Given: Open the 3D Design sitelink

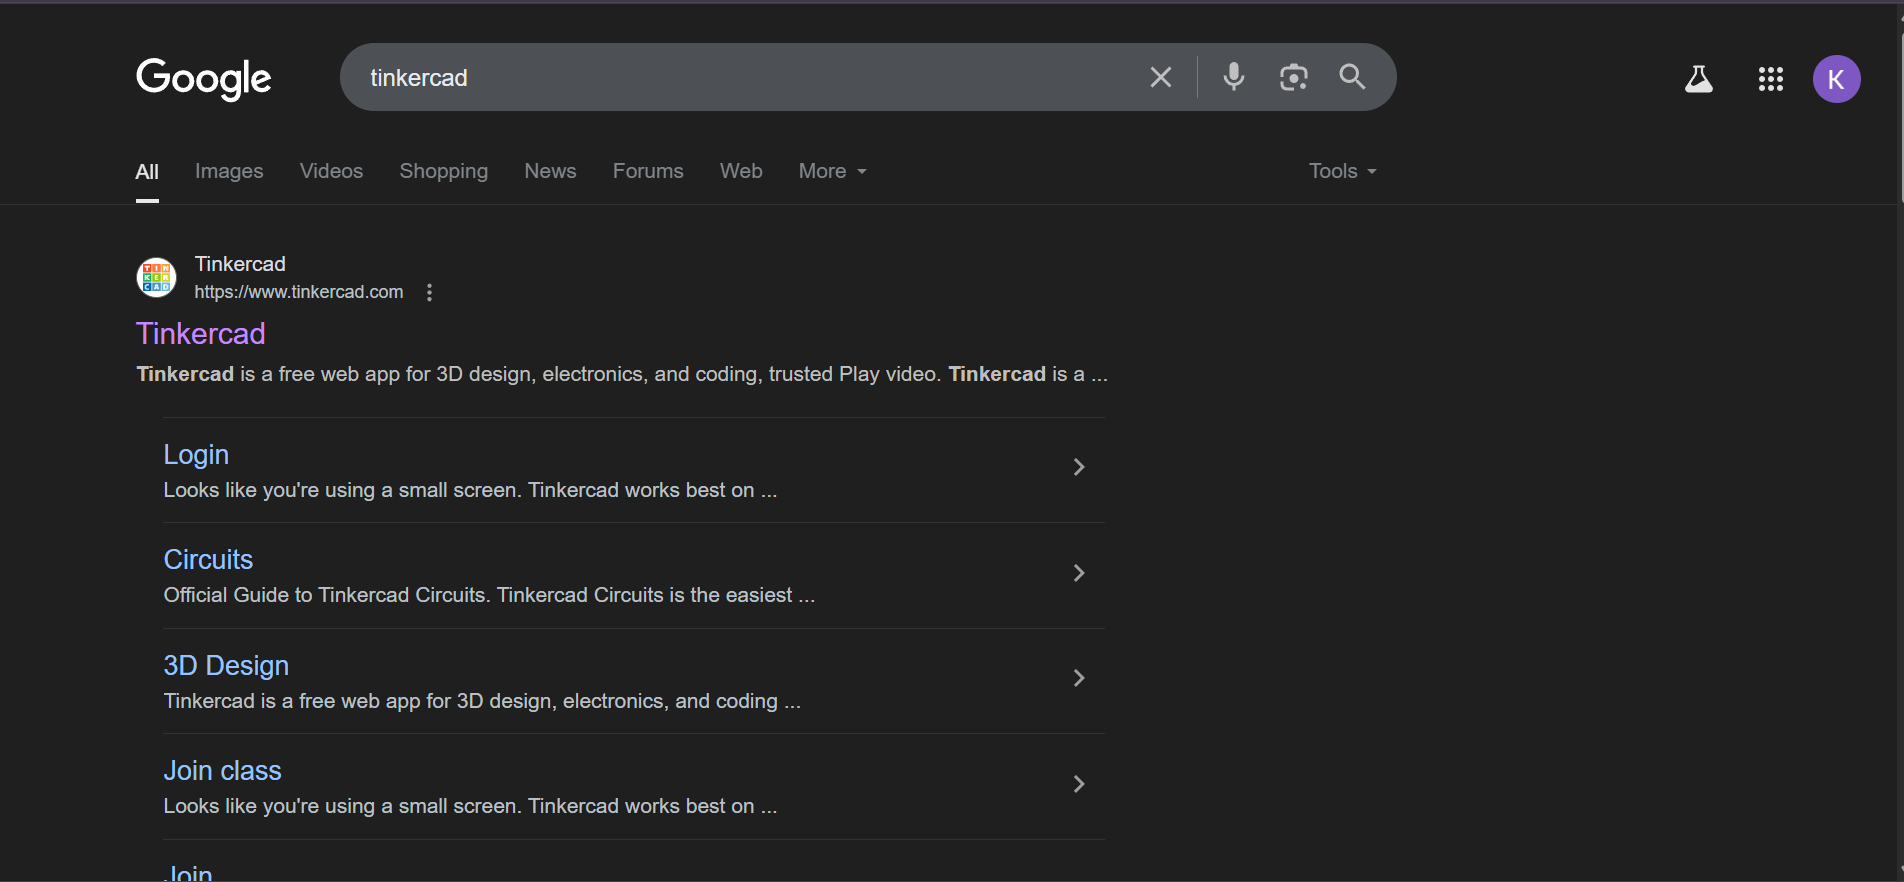Looking at the screenshot, I should (226, 665).
